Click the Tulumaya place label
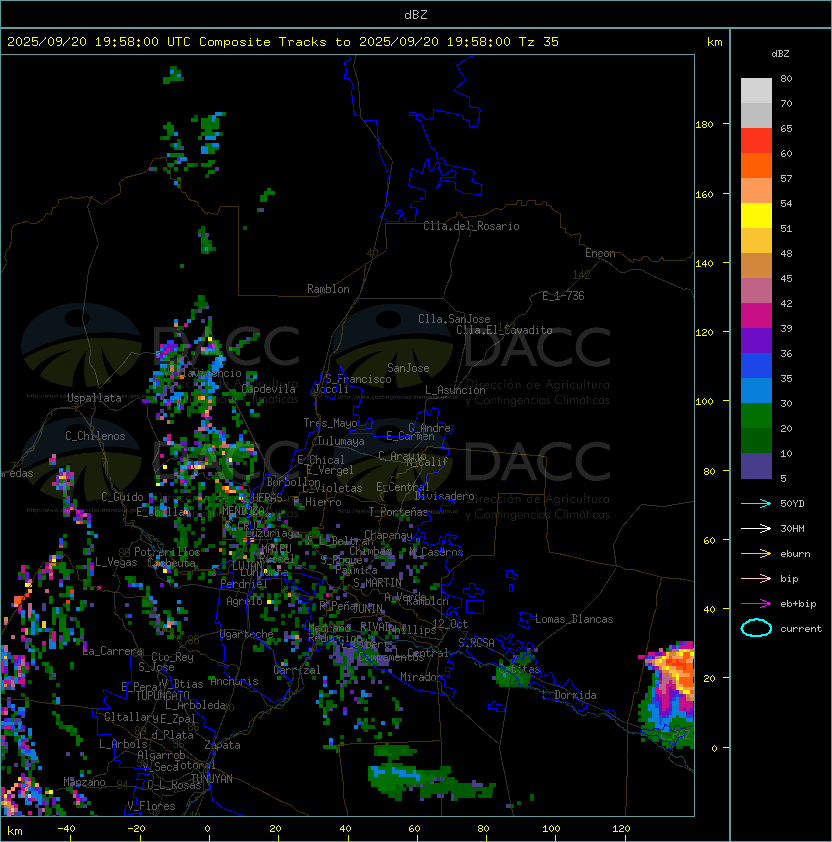This screenshot has width=832, height=842. [x=341, y=441]
